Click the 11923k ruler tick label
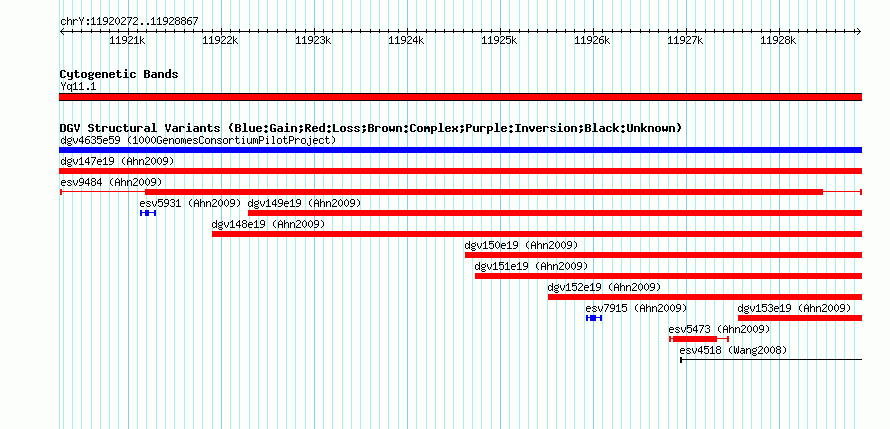 314,40
